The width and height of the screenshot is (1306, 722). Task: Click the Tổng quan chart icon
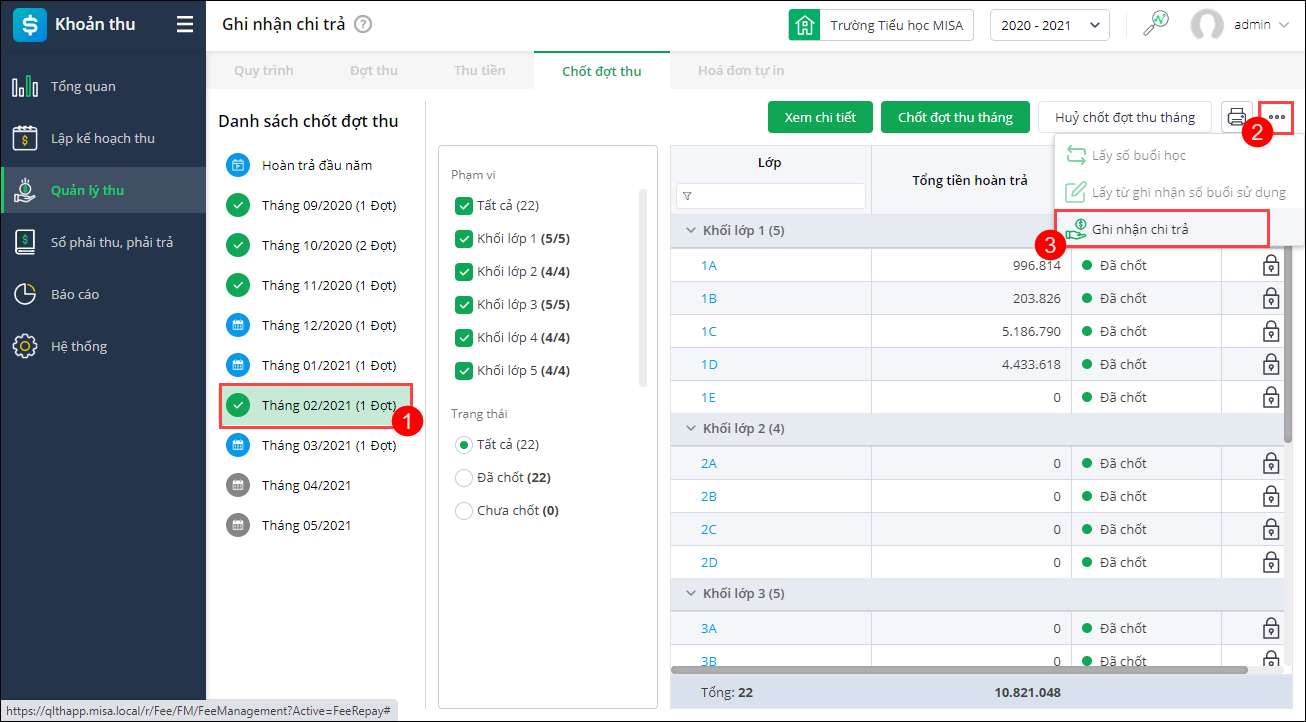pyautogui.click(x=25, y=86)
